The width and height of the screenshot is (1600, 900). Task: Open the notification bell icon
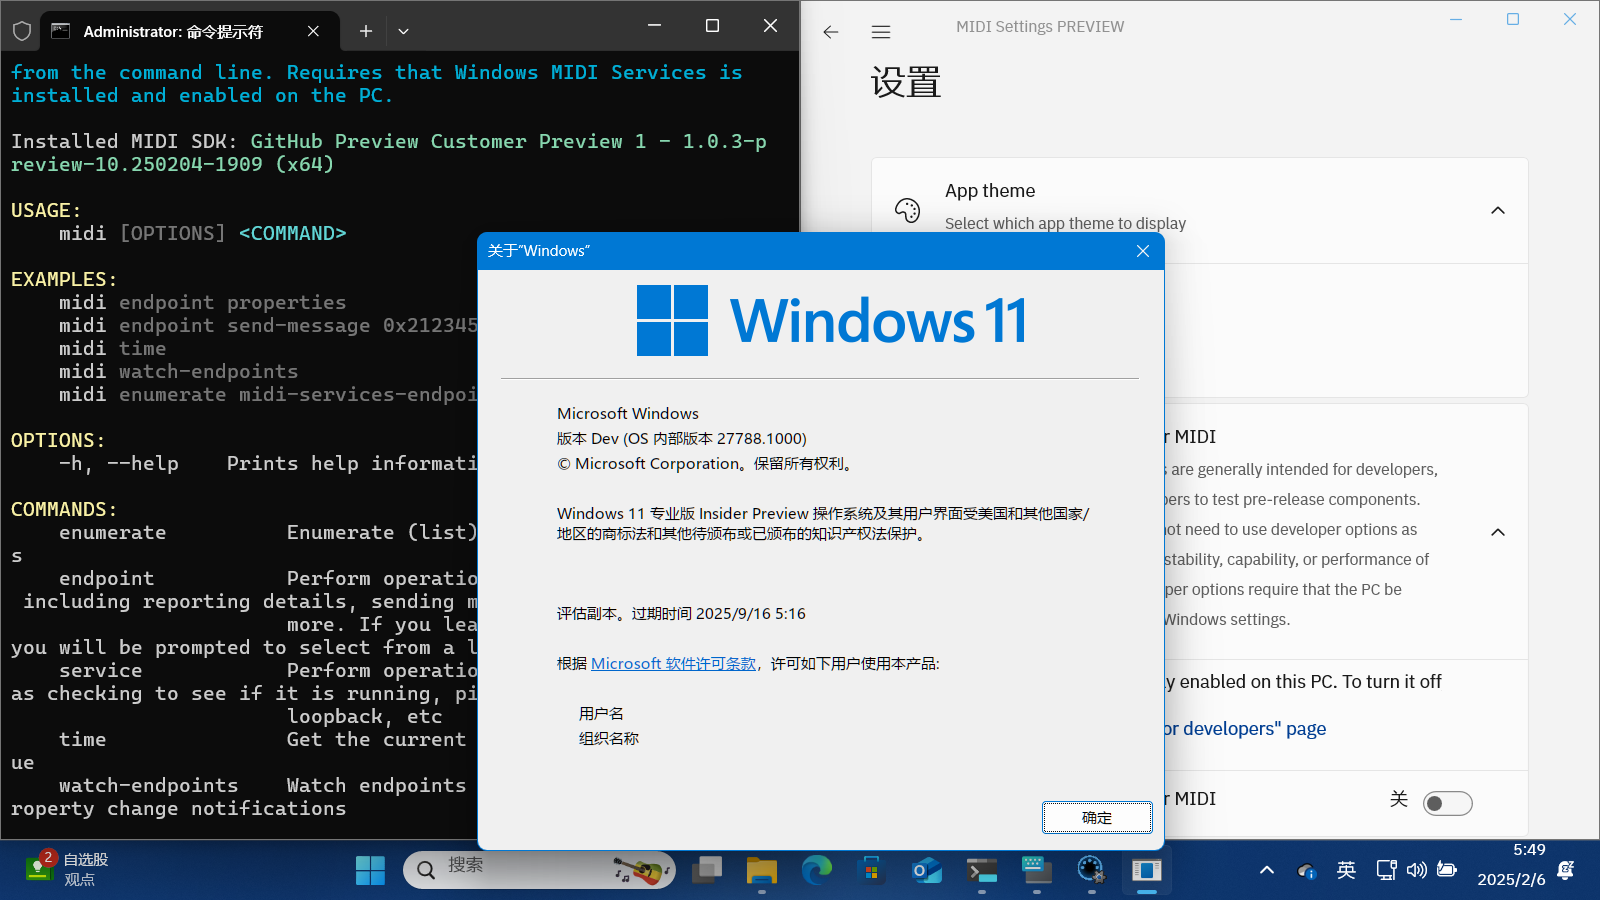pos(1566,870)
